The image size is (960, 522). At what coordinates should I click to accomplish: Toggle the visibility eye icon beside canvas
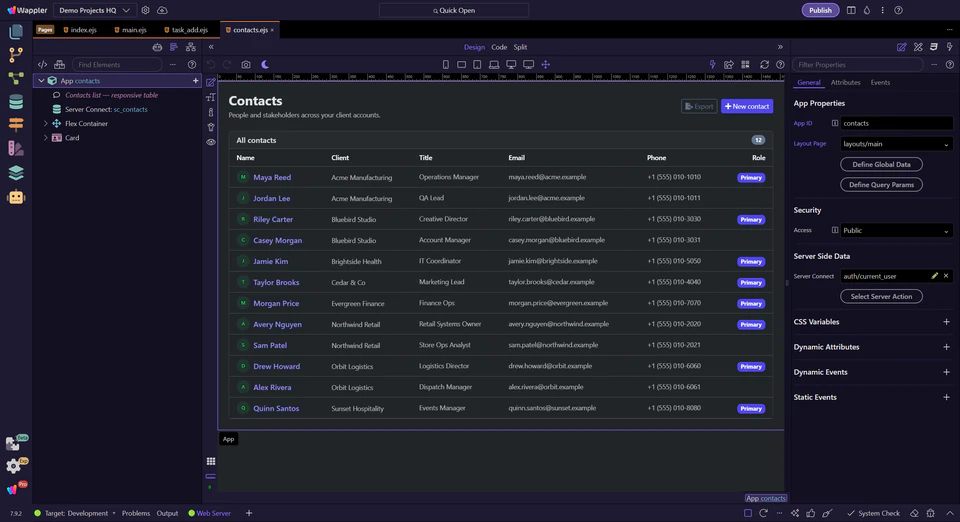click(211, 142)
